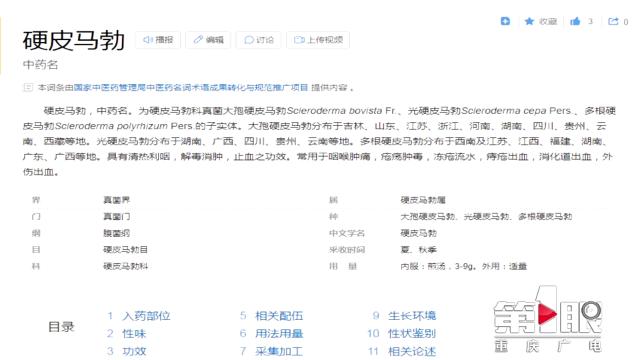The width and height of the screenshot is (640, 360).
Task: Click the blue plus add icon
Action: (x=505, y=21)
